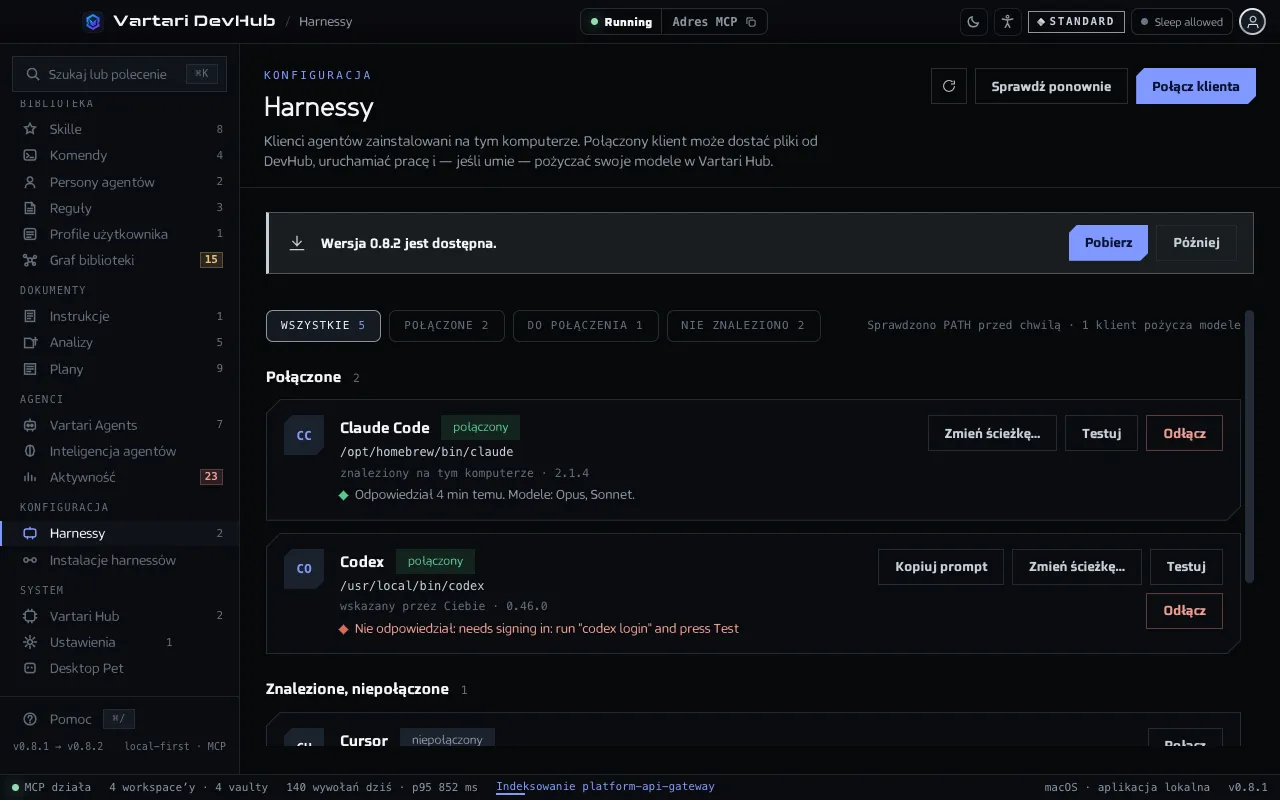Click the Inteligencja agentów icon
The image size is (1280, 800).
click(x=30, y=451)
